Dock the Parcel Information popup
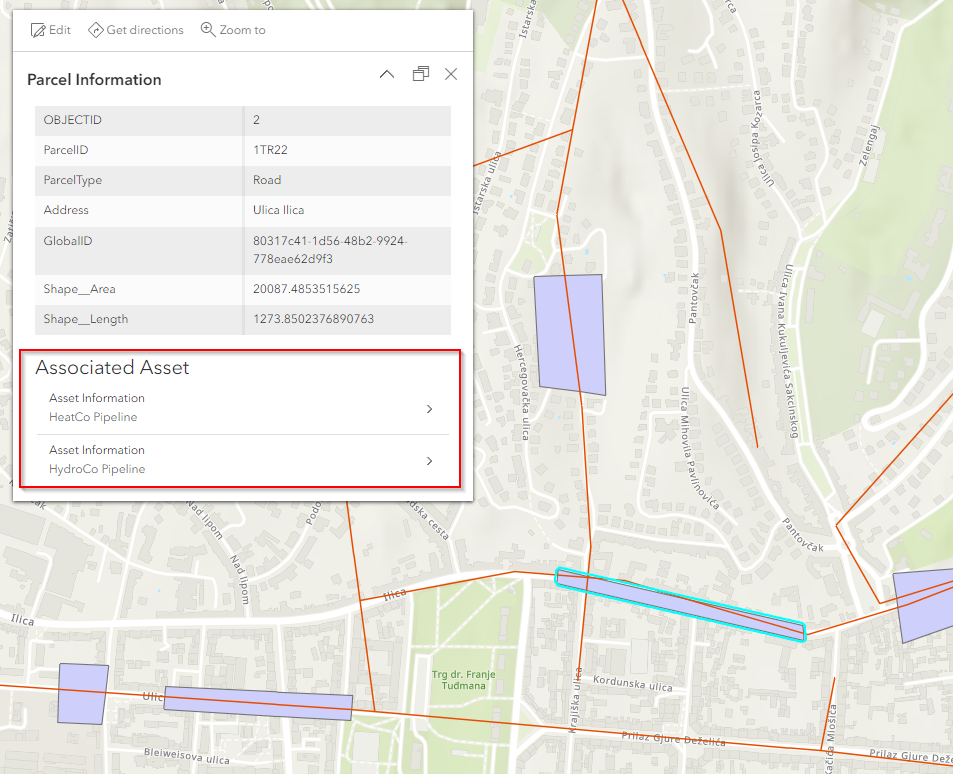 point(420,73)
